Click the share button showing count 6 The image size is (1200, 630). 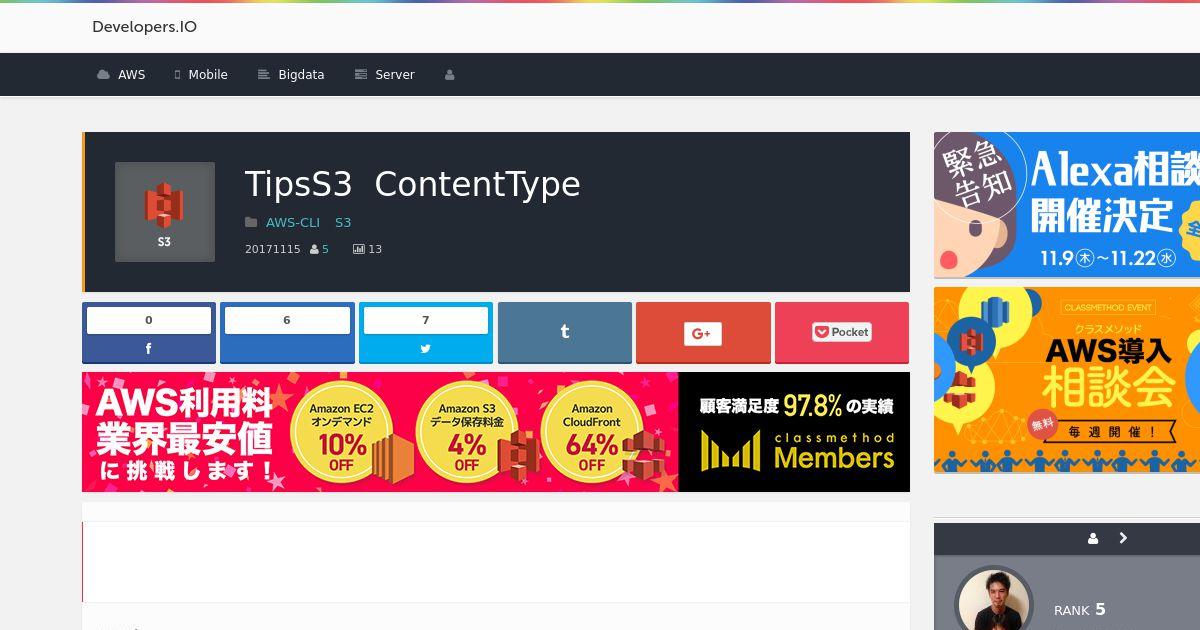287,333
